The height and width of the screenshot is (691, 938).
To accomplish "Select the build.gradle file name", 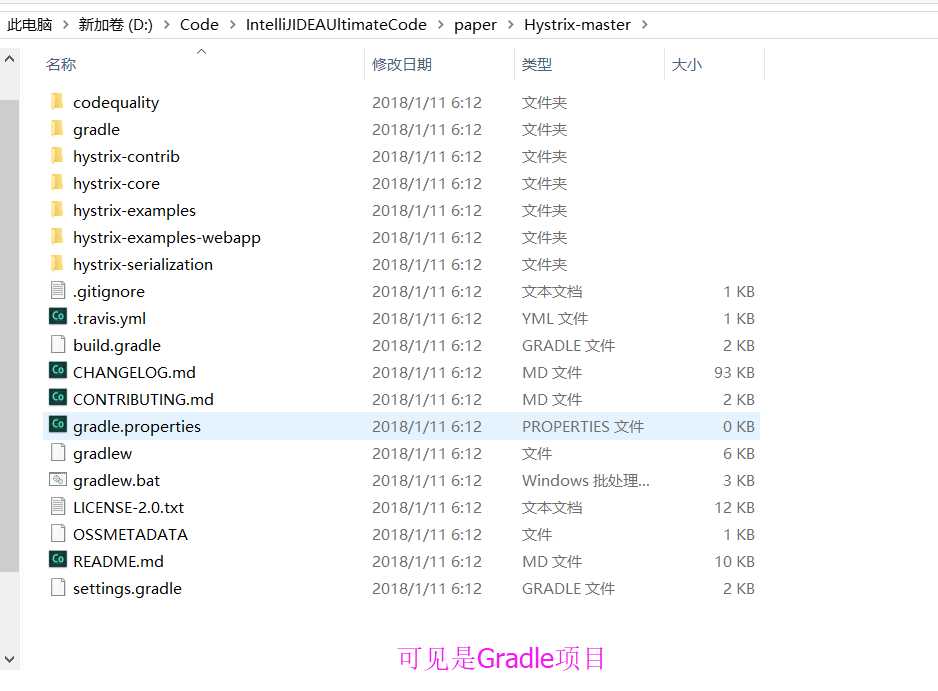I will pyautogui.click(x=117, y=345).
